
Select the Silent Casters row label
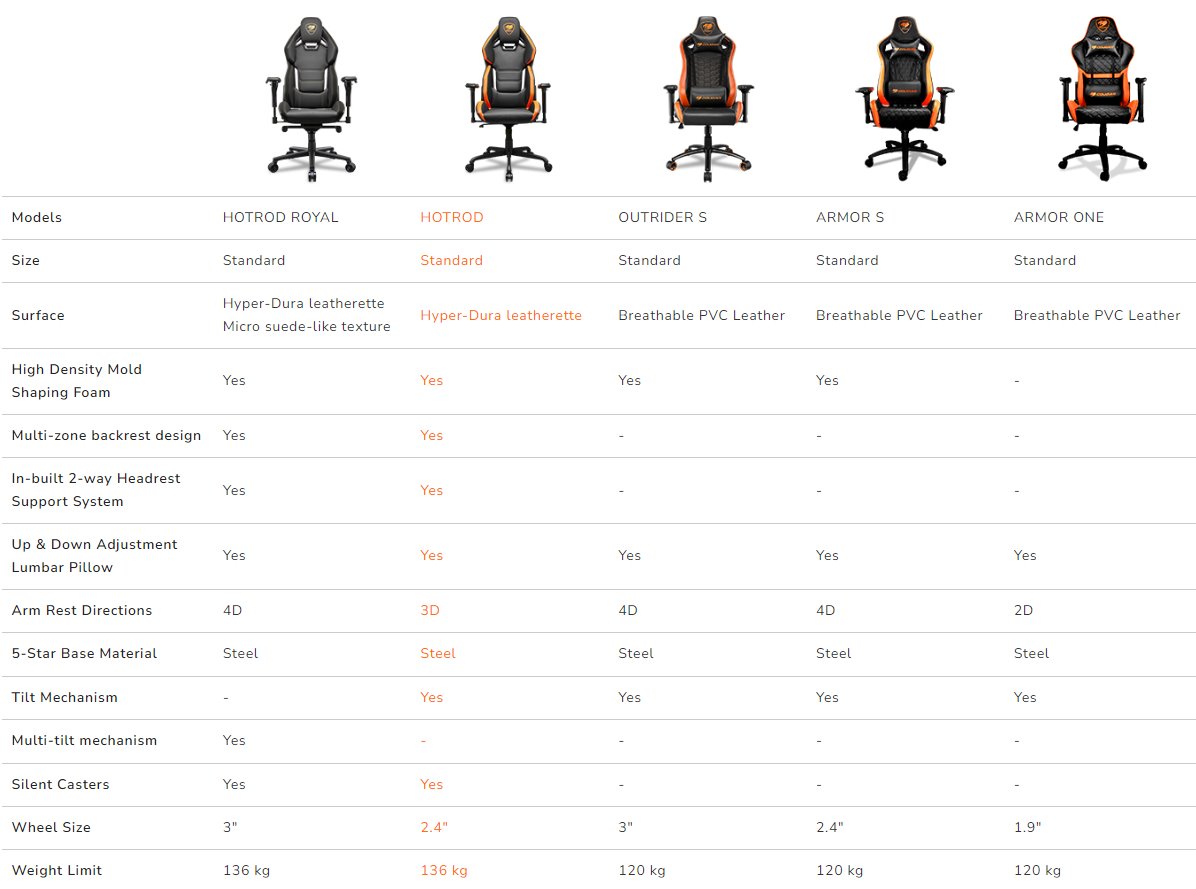[60, 784]
